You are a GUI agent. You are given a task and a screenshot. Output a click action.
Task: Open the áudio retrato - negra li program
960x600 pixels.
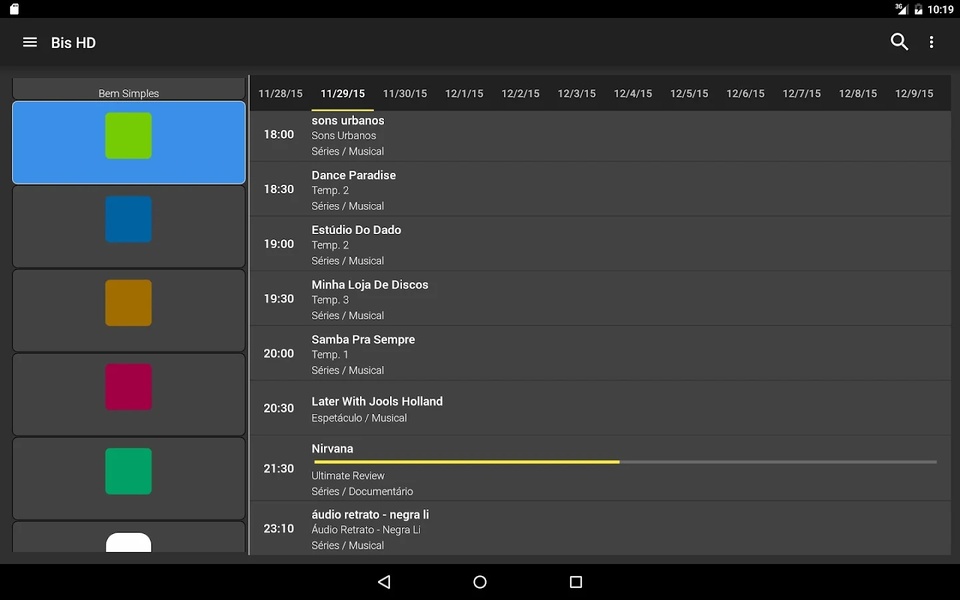point(601,529)
